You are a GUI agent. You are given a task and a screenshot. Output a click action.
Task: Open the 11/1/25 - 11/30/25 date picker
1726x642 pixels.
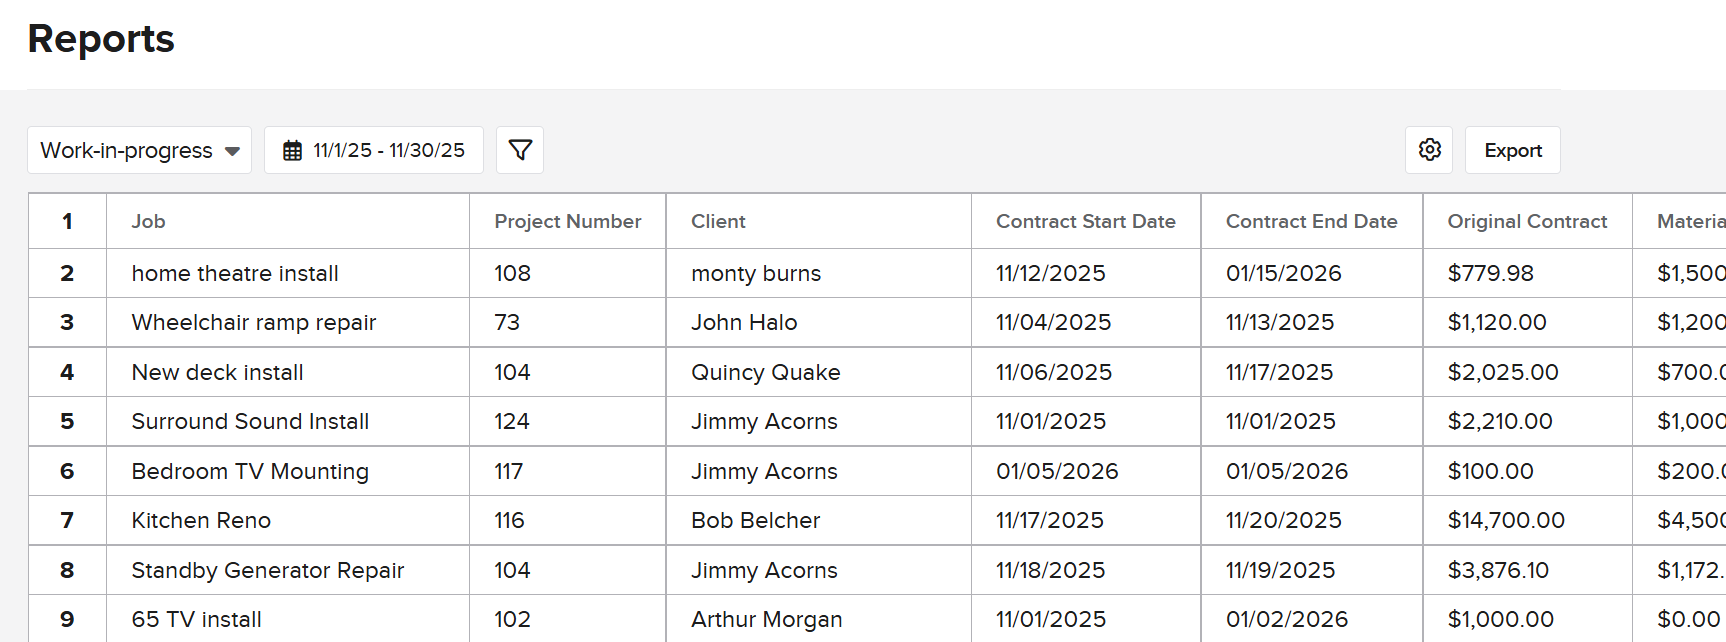pos(388,150)
